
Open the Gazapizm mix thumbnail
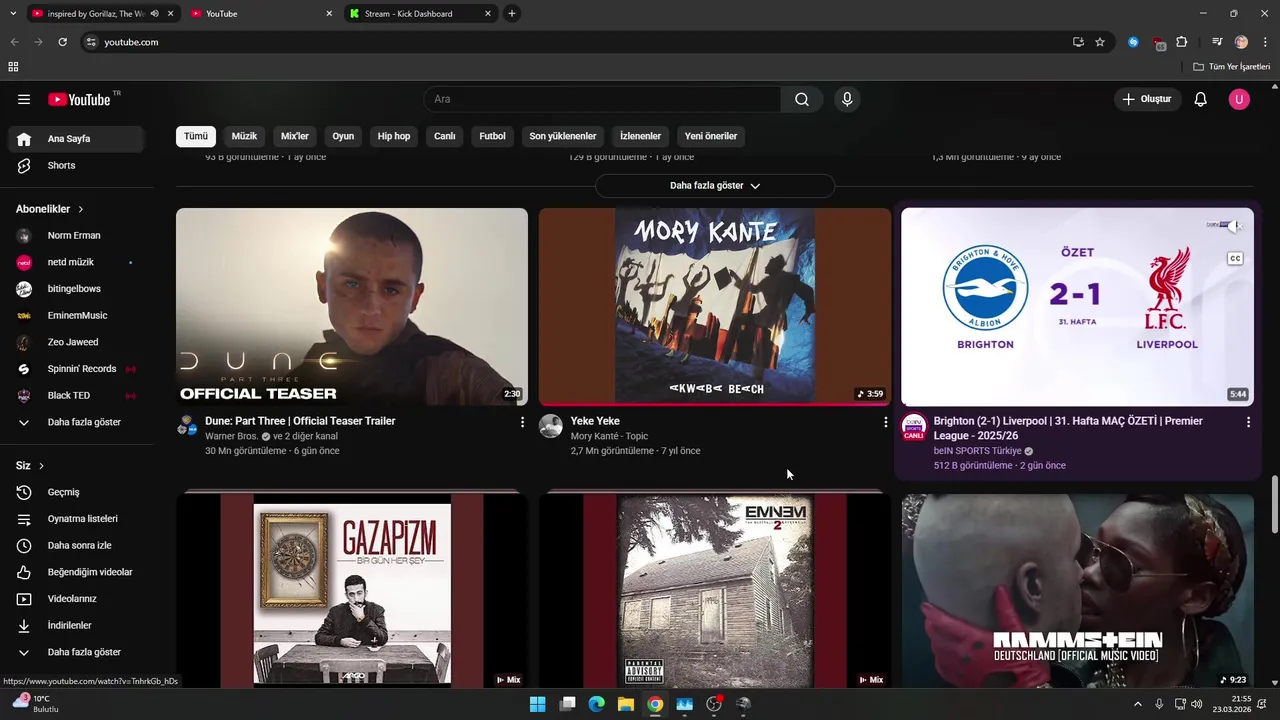352,590
